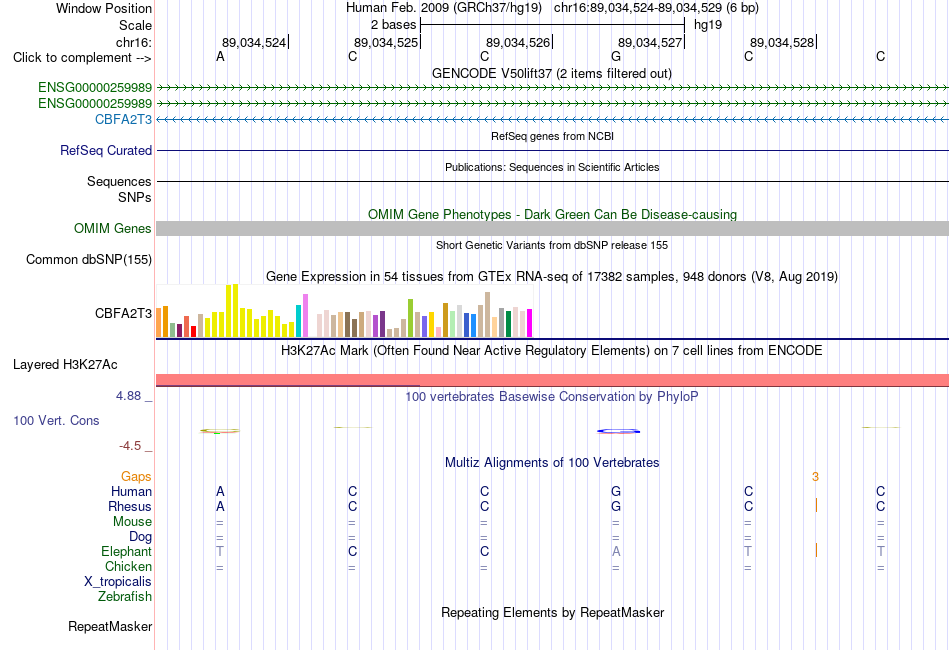Select the 89,034,524 position label
This screenshot has width=950, height=650.
[x=254, y=42]
